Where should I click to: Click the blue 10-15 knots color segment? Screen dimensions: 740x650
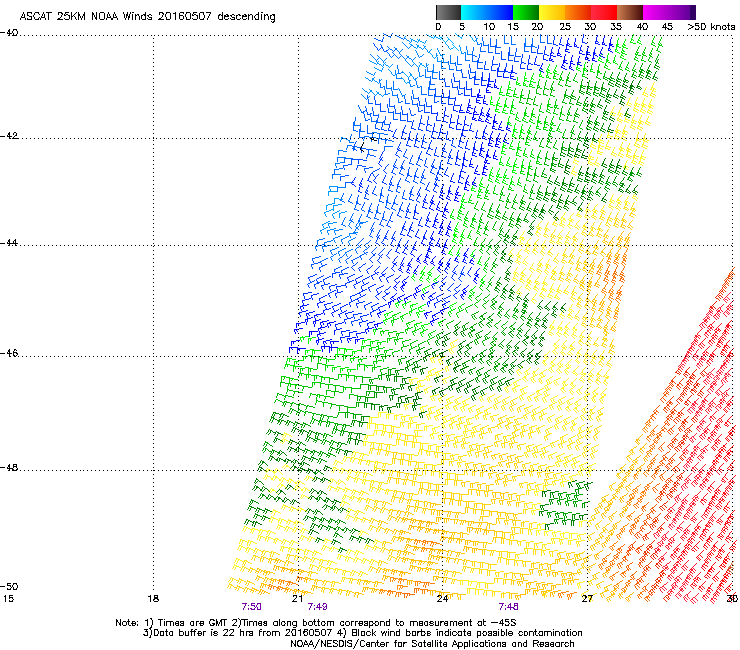click(x=500, y=12)
